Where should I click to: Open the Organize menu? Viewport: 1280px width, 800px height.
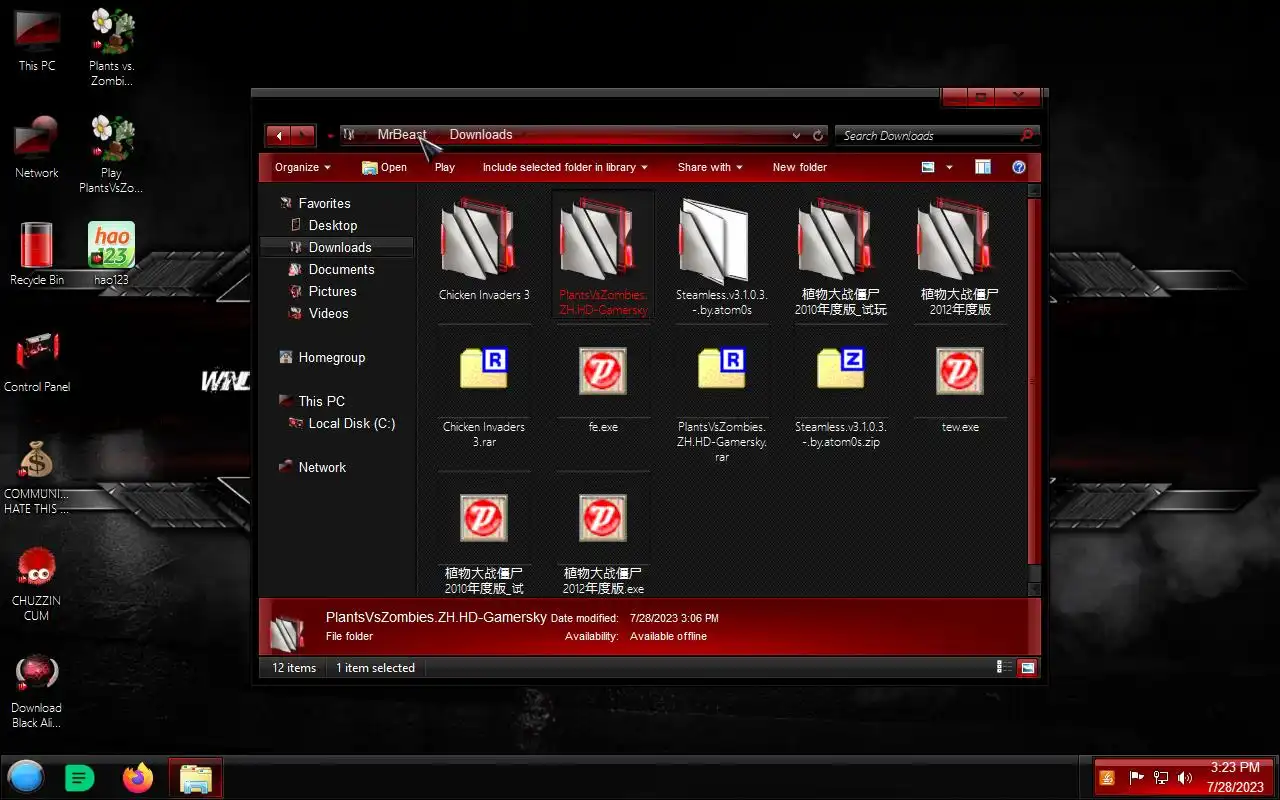tap(303, 167)
